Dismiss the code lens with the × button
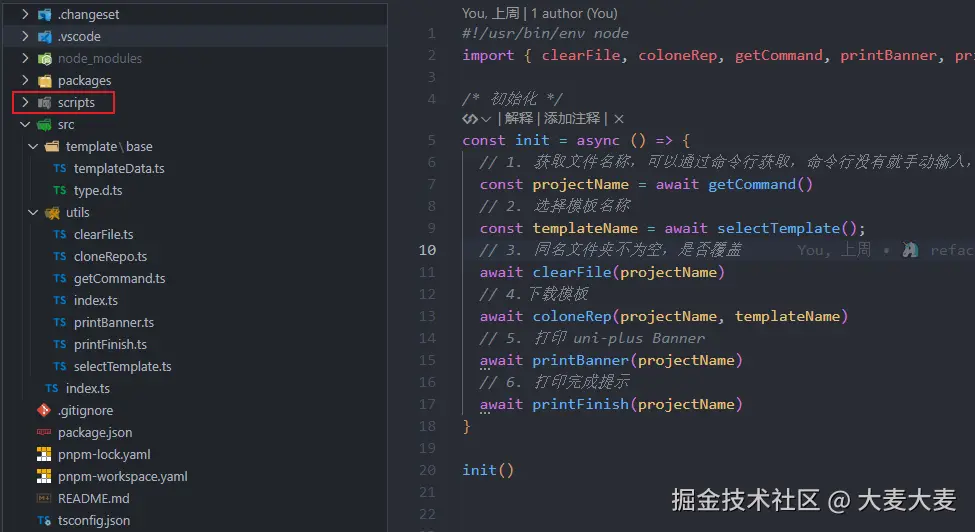 618,119
